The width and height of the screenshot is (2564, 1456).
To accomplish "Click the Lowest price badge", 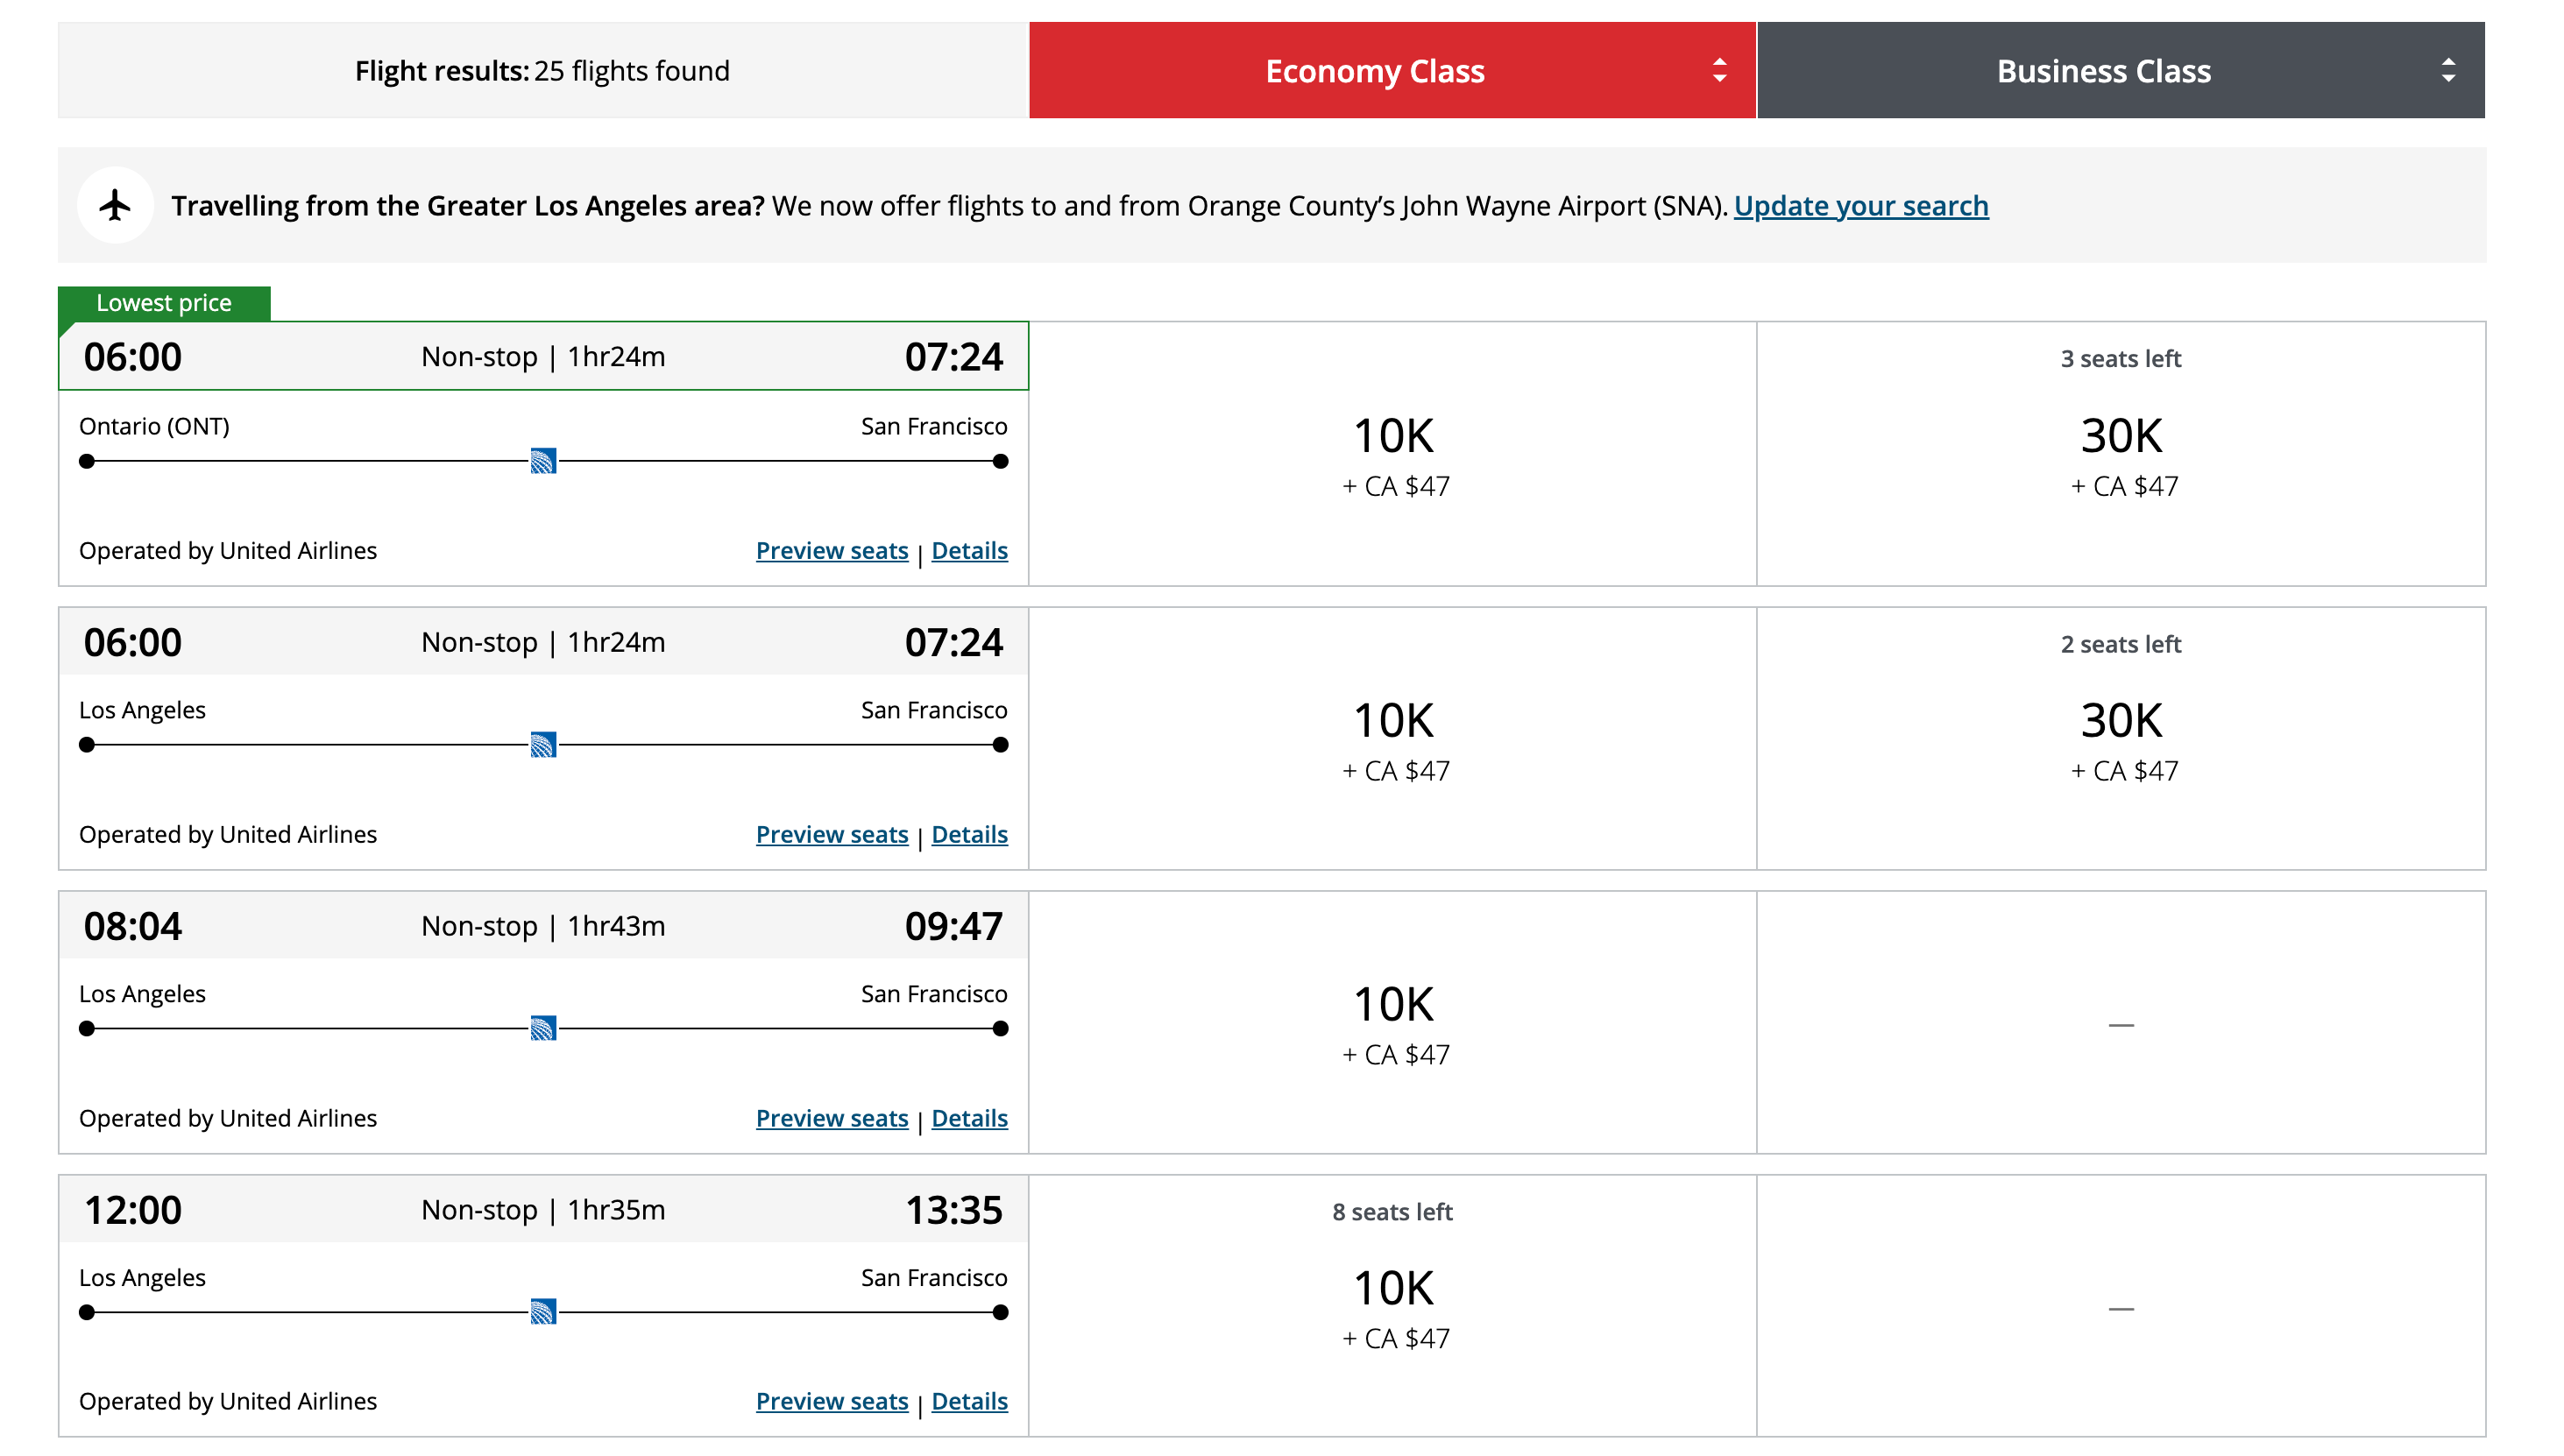I will click(163, 302).
